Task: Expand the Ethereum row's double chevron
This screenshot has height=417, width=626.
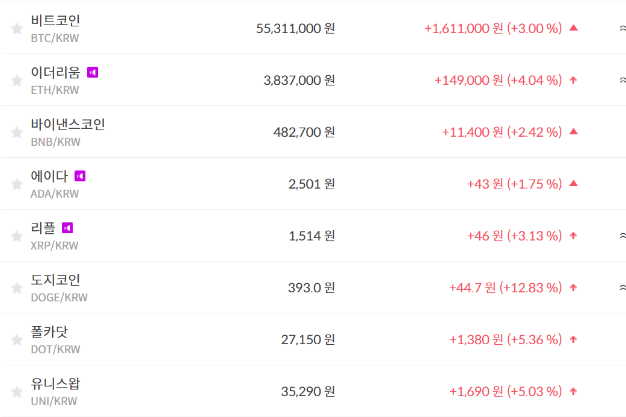Action: click(622, 80)
